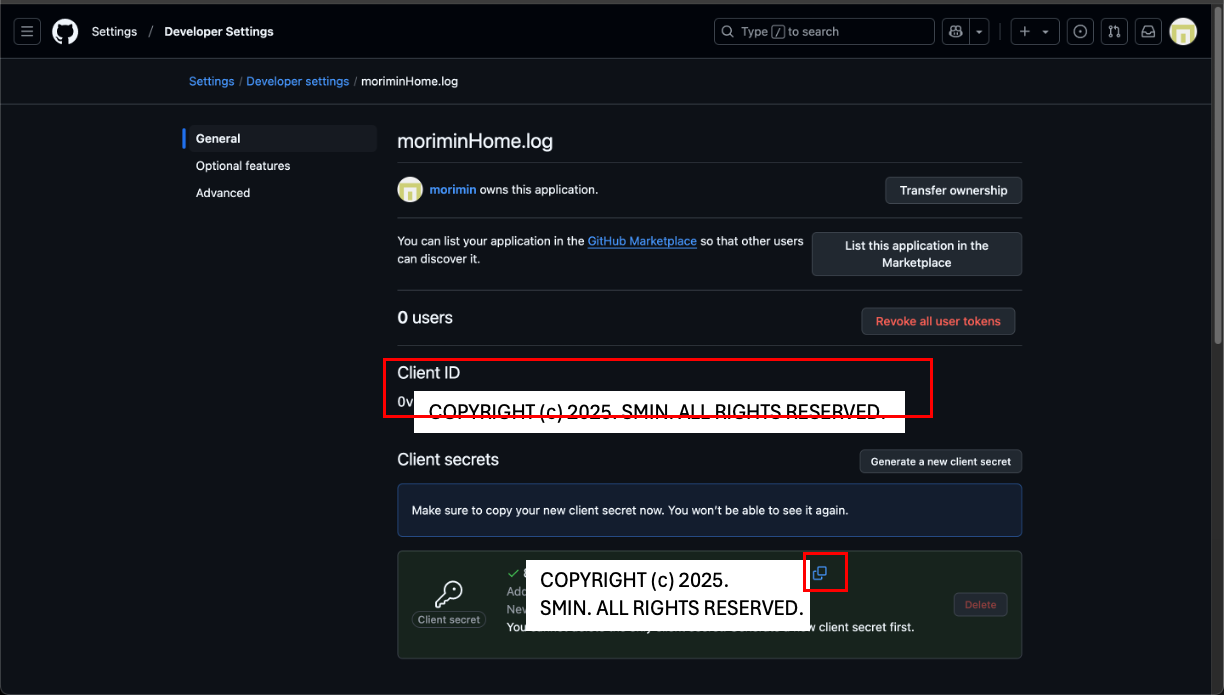Focus the 'Type / to search' field

click(x=824, y=32)
